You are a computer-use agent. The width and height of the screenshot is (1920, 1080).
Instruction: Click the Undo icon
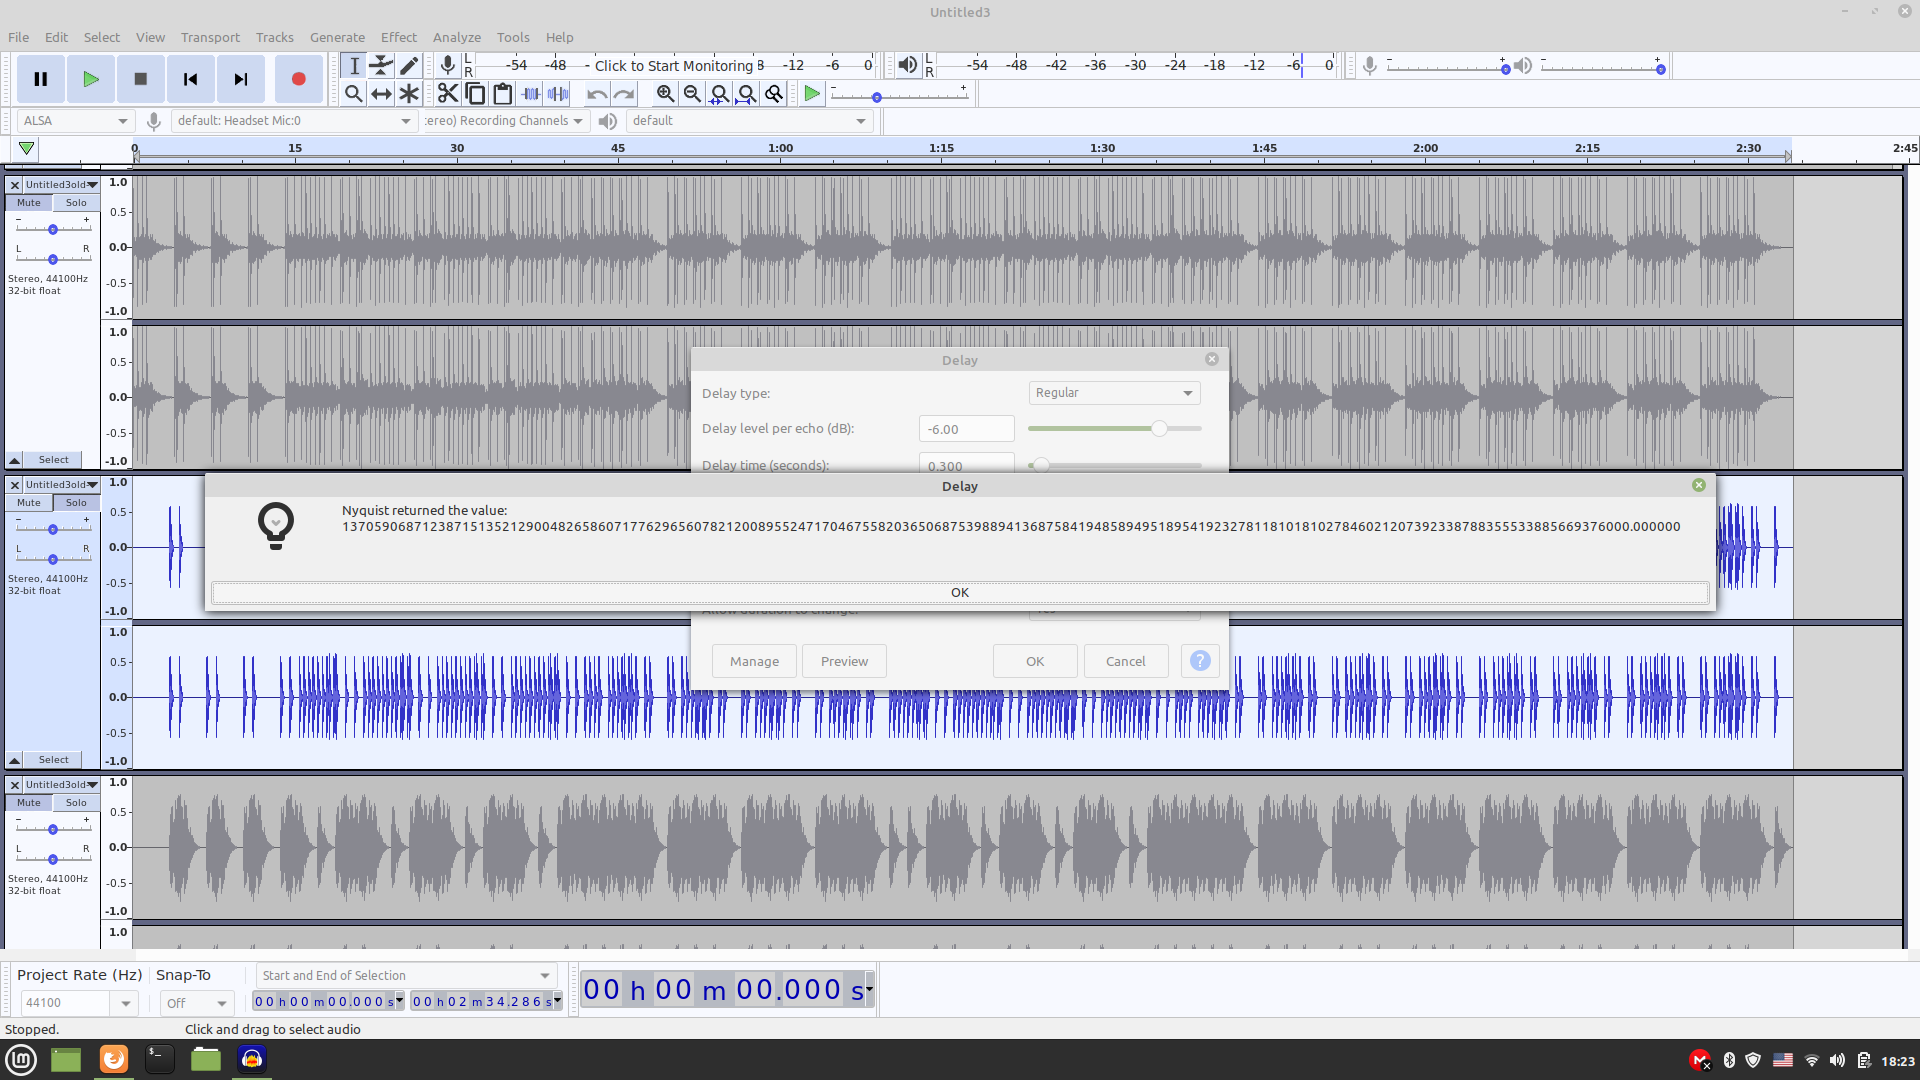pyautogui.click(x=597, y=94)
